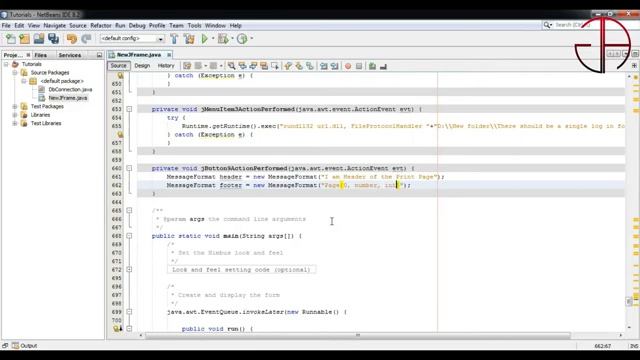The image size is (640, 360).
Task: Toggle Rectangular Selection in editor toolbar
Action: [275, 66]
